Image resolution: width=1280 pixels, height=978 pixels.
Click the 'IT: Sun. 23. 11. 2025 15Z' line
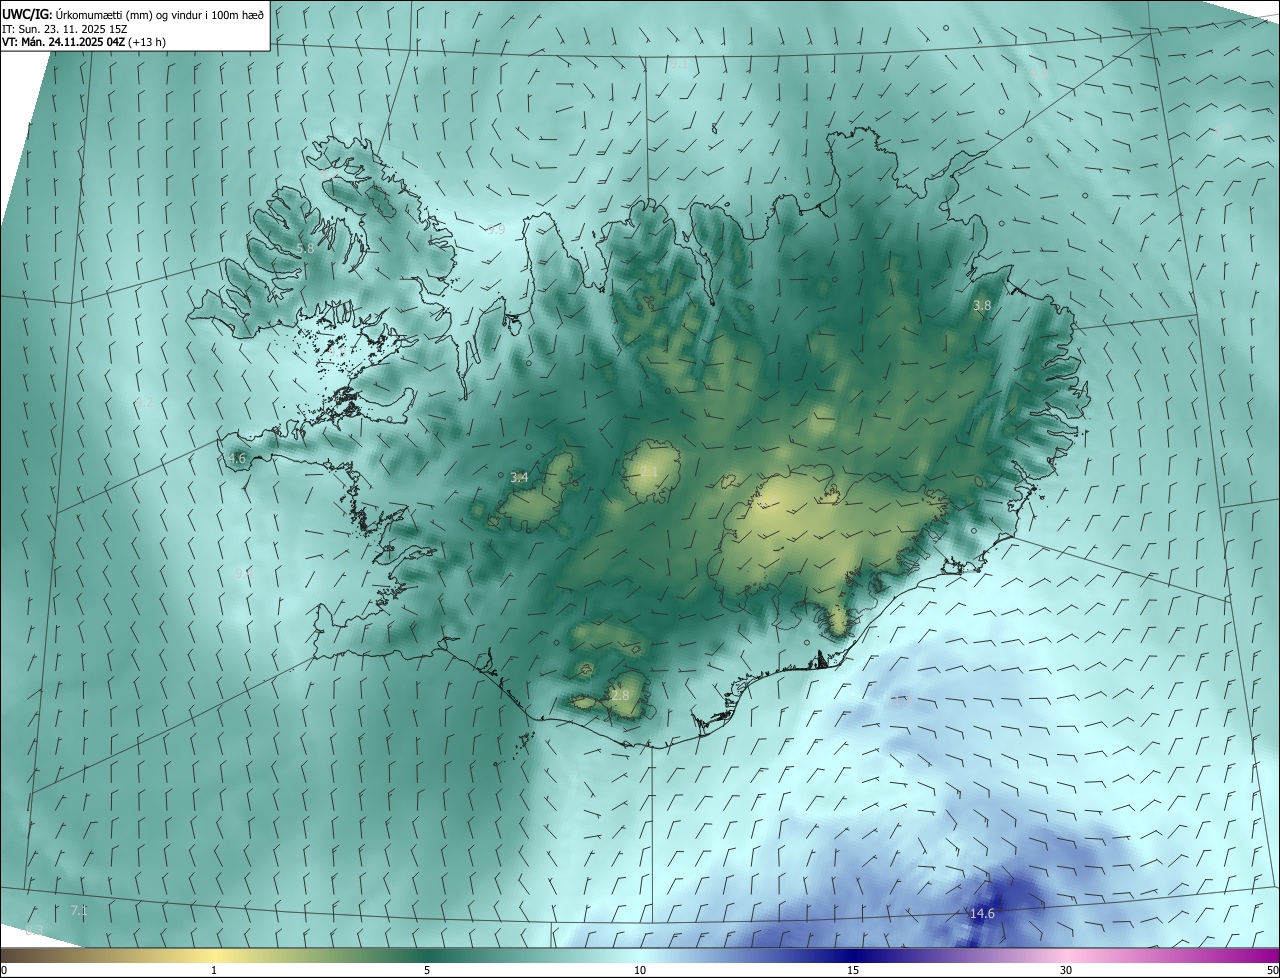click(x=65, y=28)
